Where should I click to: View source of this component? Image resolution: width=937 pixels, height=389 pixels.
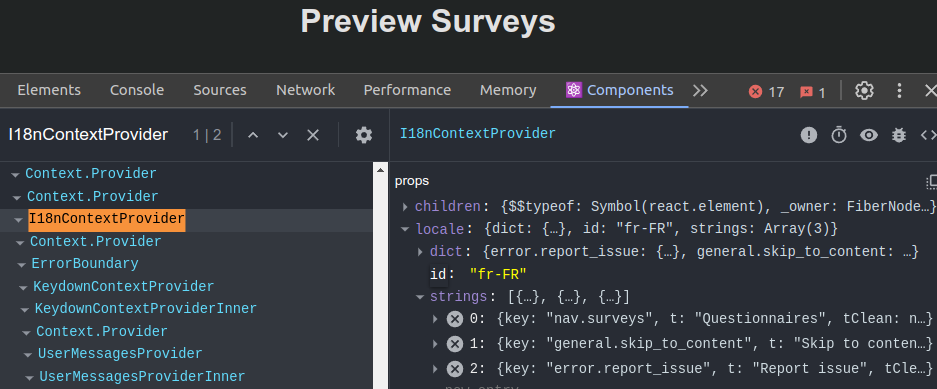click(929, 136)
